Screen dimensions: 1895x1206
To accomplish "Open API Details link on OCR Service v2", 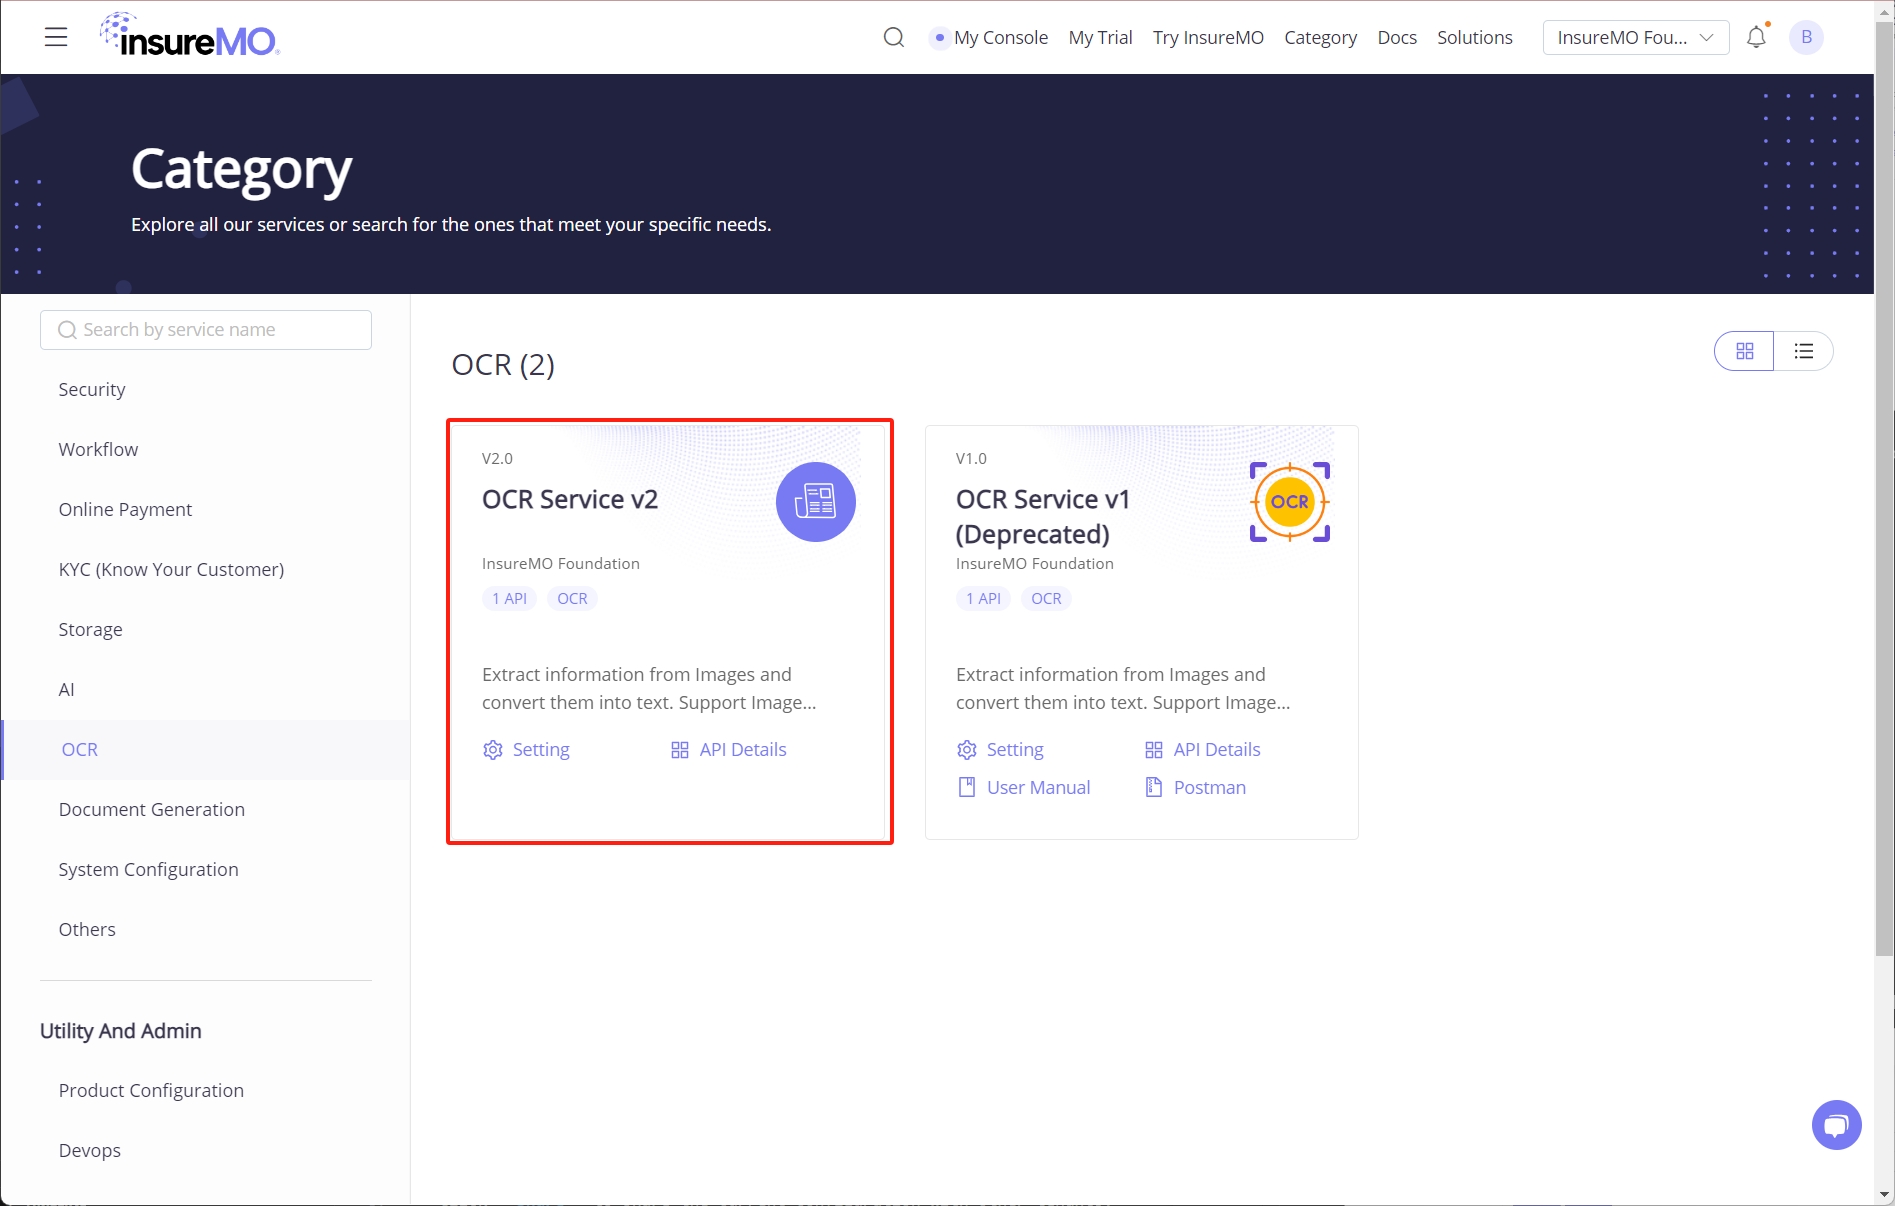I will pyautogui.click(x=743, y=750).
